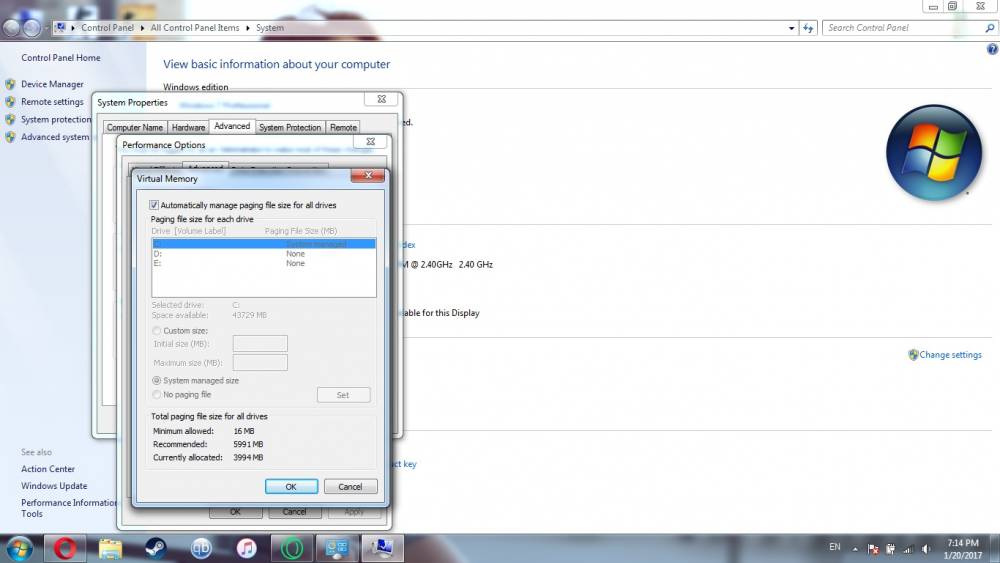Select the Remote tab
The width and height of the screenshot is (1000, 563).
[343, 128]
